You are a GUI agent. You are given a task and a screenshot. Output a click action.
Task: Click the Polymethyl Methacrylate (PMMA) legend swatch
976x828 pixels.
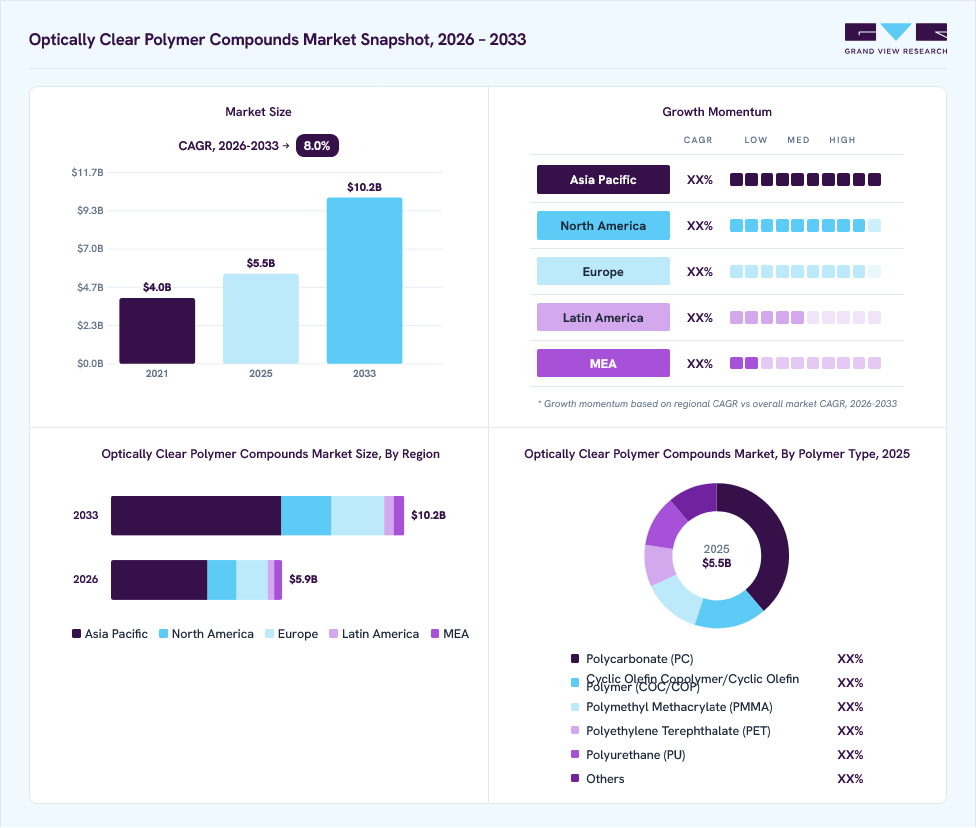[575, 707]
